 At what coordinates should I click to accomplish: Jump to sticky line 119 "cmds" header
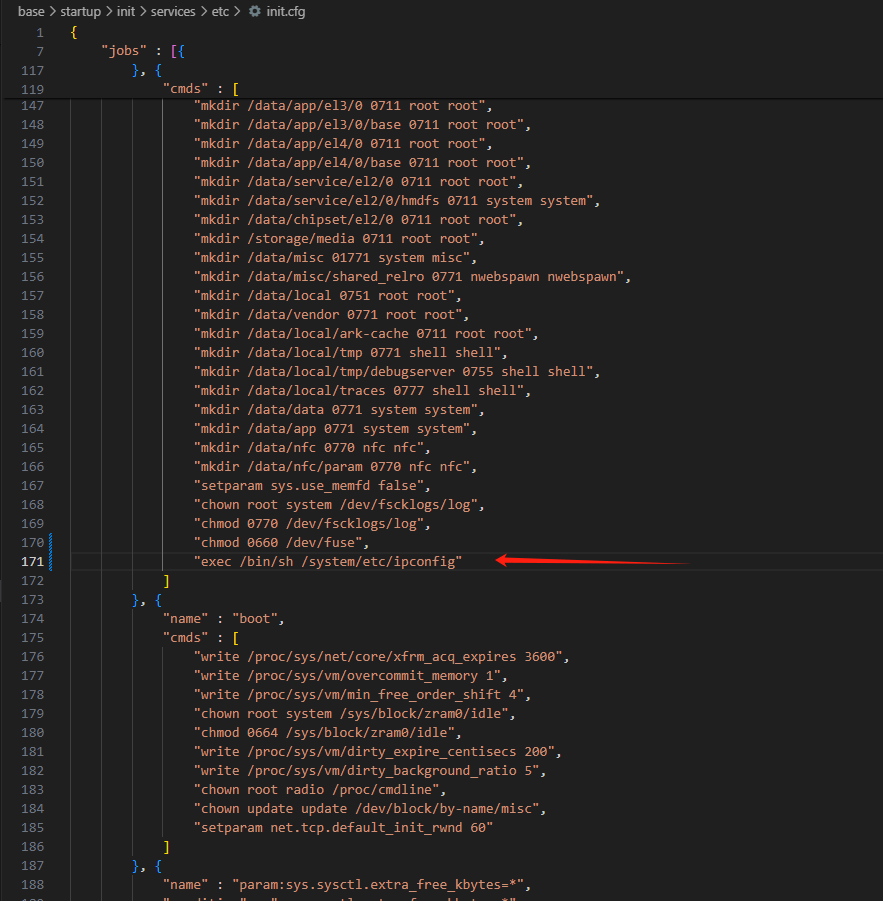201,89
